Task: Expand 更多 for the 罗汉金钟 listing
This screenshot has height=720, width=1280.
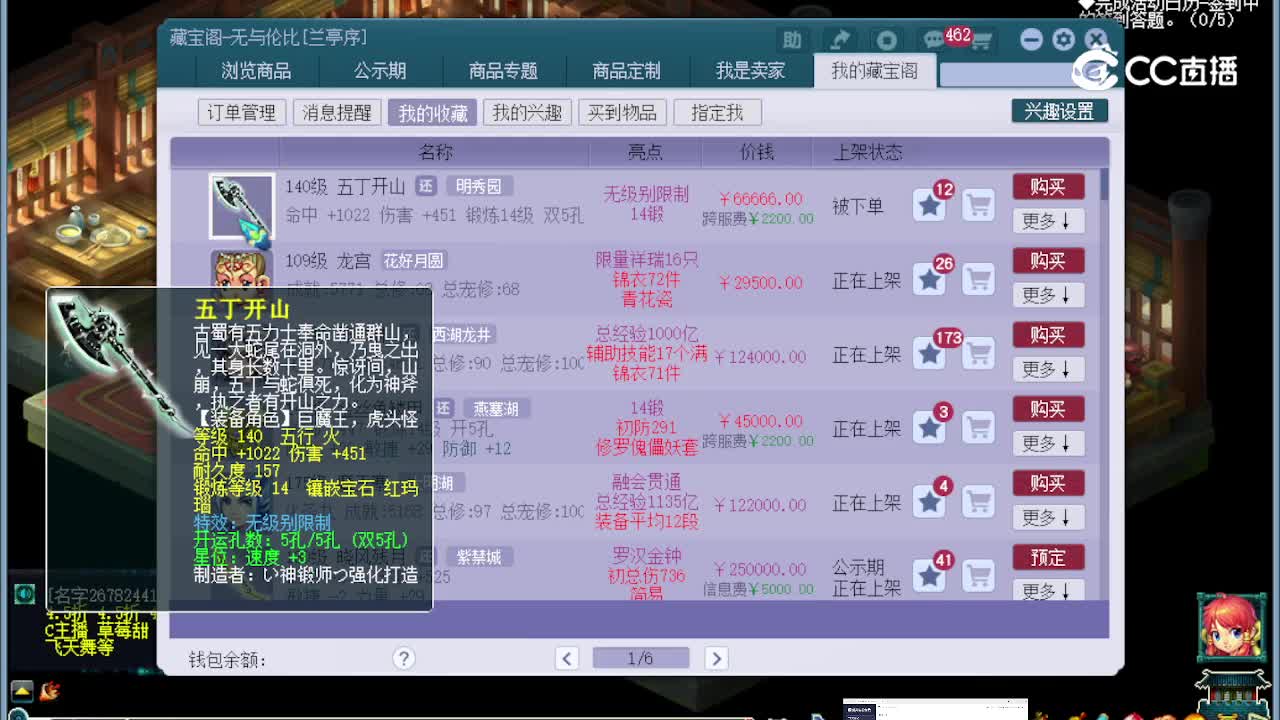Action: tap(1048, 590)
